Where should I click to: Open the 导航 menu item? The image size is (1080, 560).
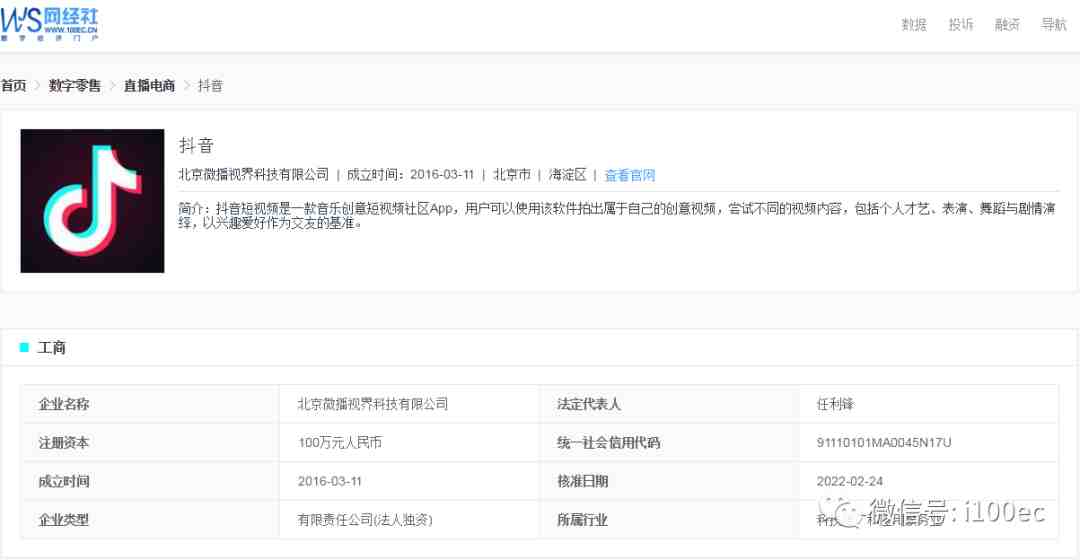pos(1054,25)
